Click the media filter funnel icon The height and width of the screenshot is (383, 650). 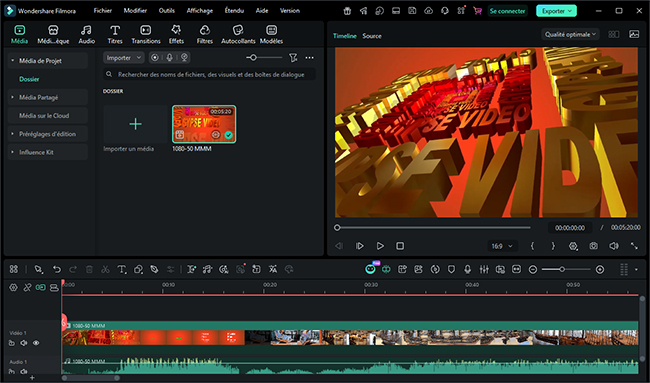[x=293, y=58]
